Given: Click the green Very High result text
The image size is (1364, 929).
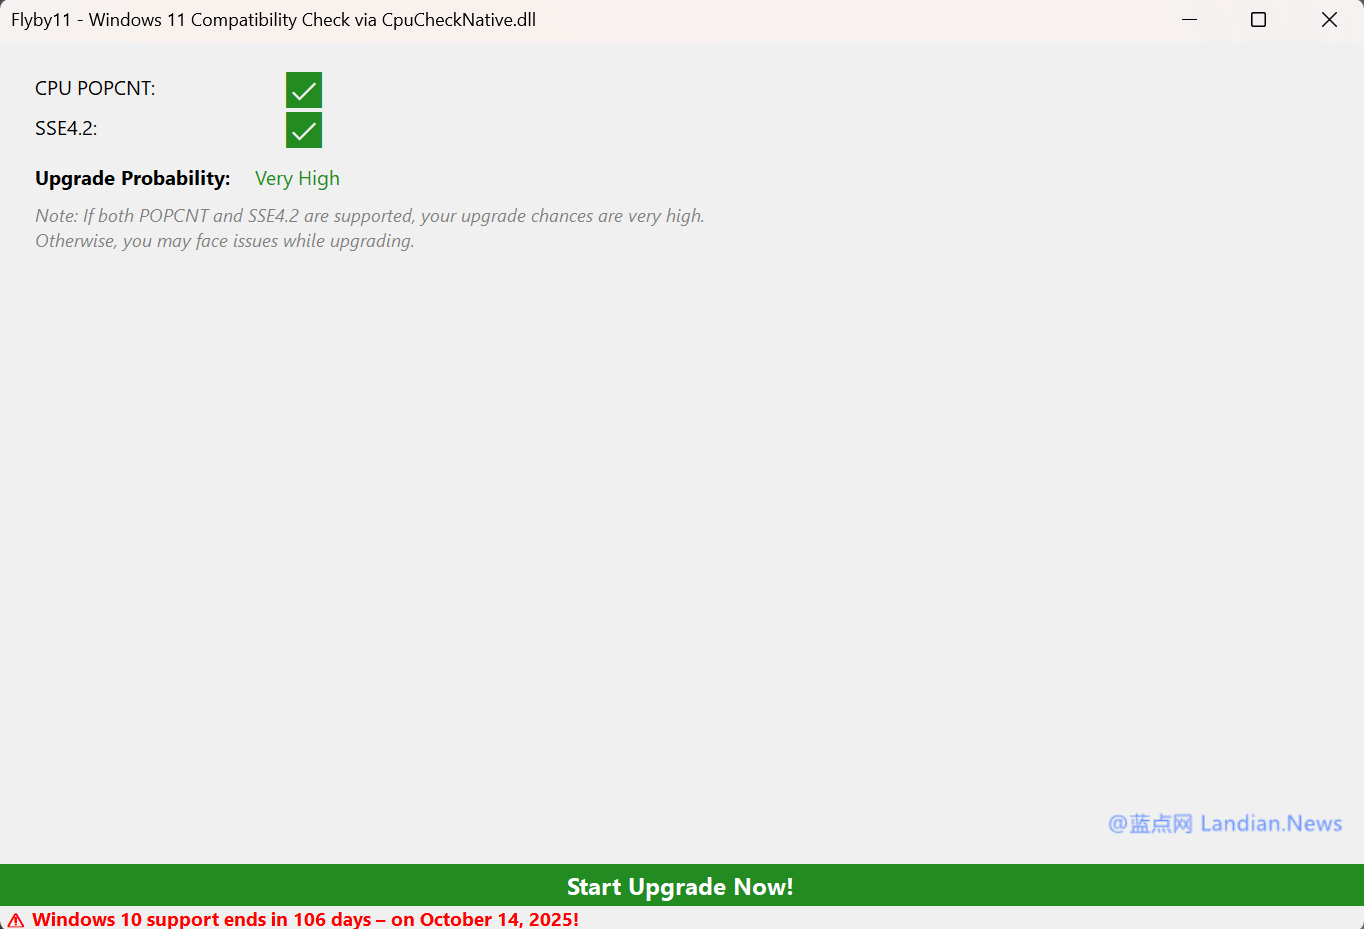Looking at the screenshot, I should (x=297, y=179).
